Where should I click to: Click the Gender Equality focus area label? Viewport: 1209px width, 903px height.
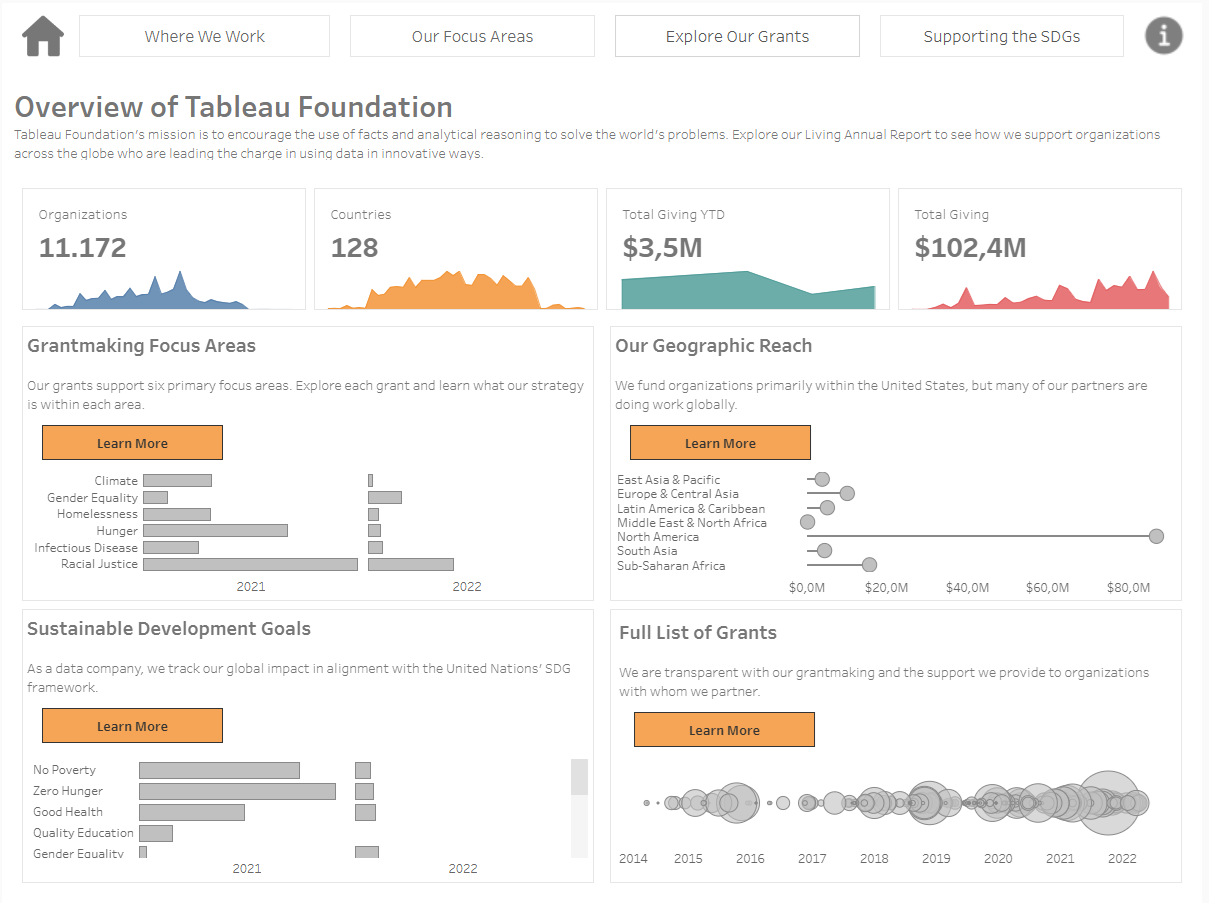[x=93, y=498]
